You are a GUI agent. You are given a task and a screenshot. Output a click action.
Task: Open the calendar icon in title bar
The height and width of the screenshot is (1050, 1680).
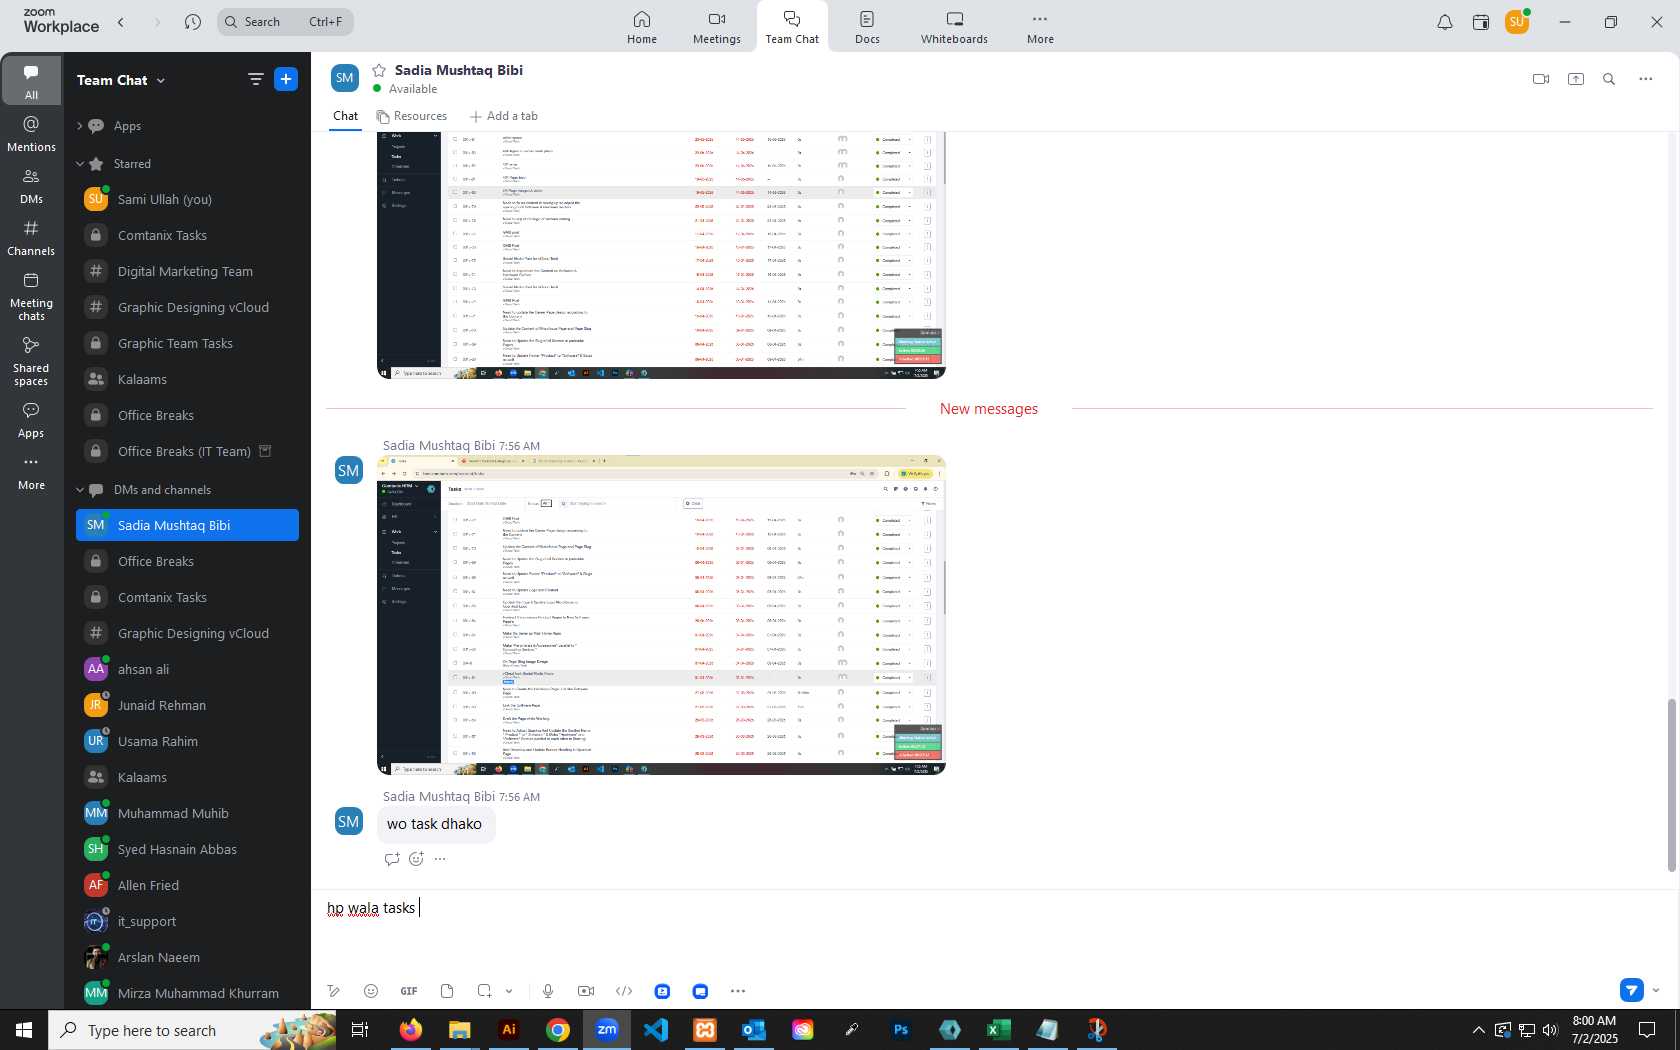[1481, 22]
